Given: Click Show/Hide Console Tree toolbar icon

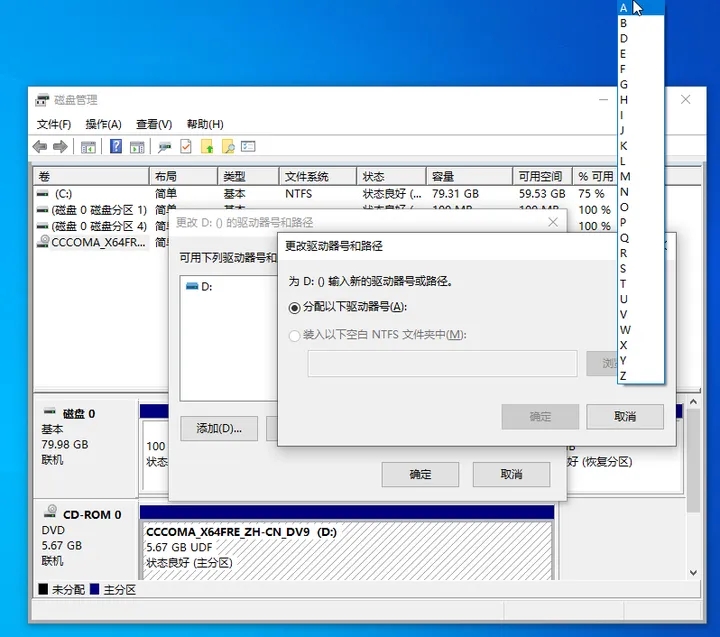Looking at the screenshot, I should pos(88,147).
